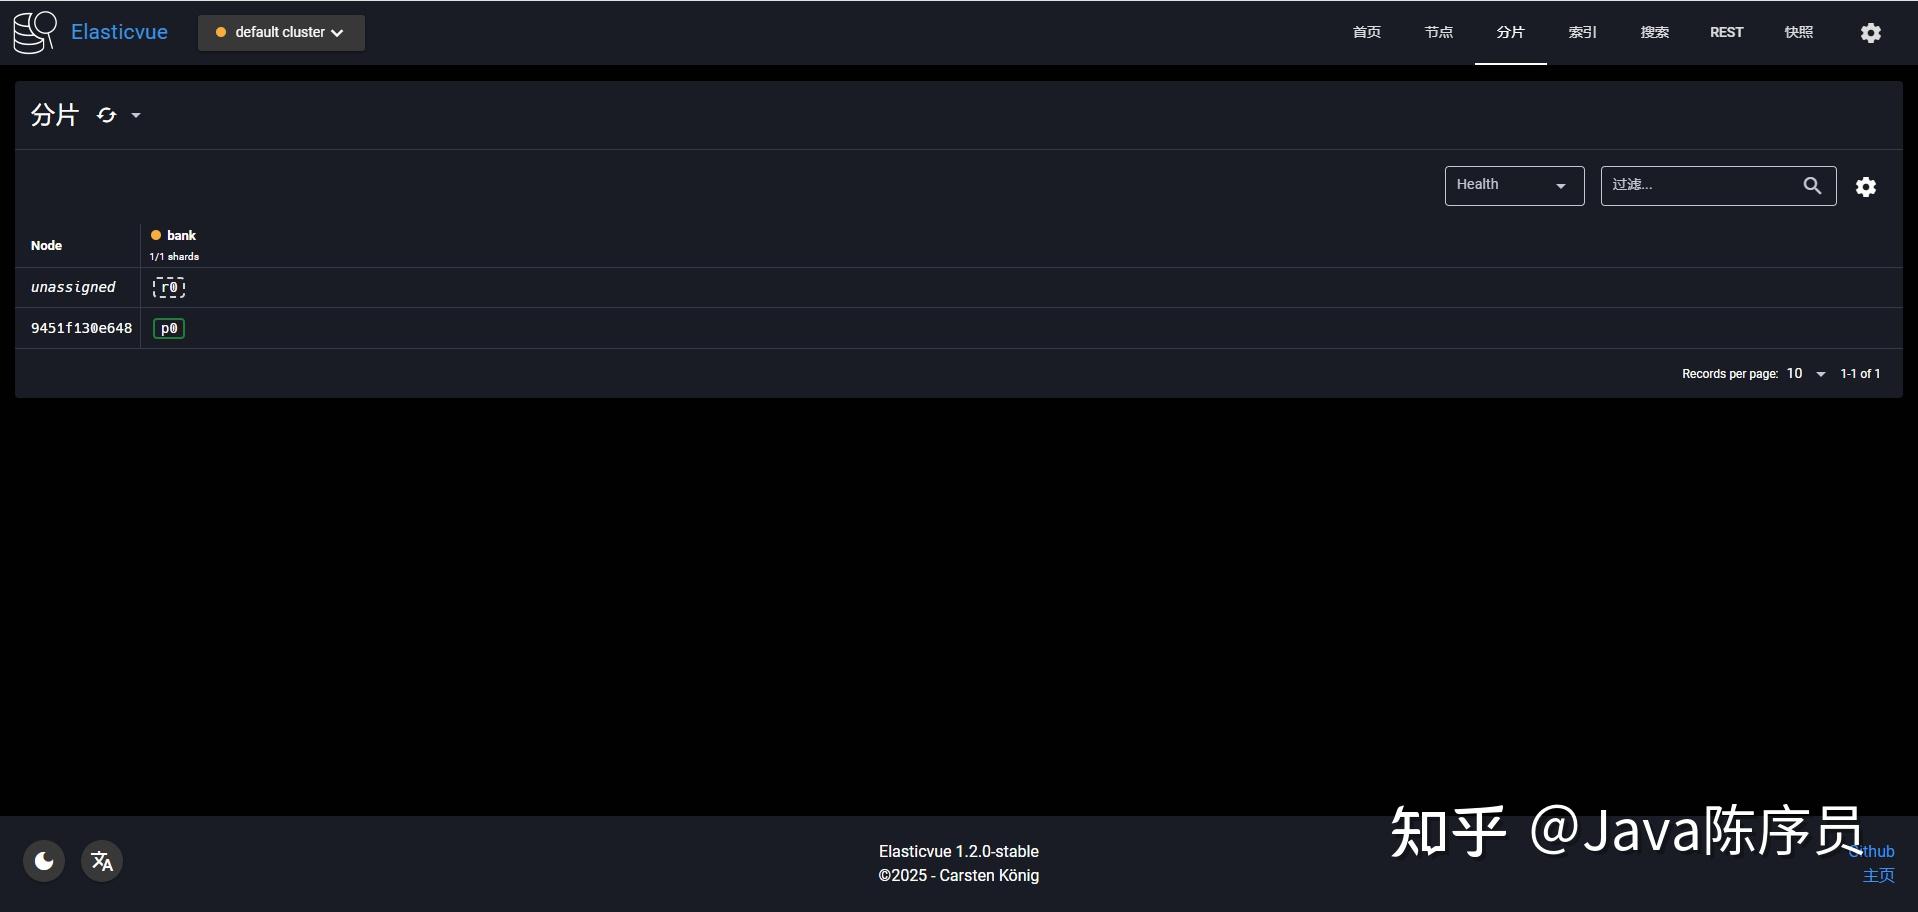Screen dimensions: 1918x912
Task: Open the table settings gear beside the filter
Action: pyautogui.click(x=1866, y=186)
